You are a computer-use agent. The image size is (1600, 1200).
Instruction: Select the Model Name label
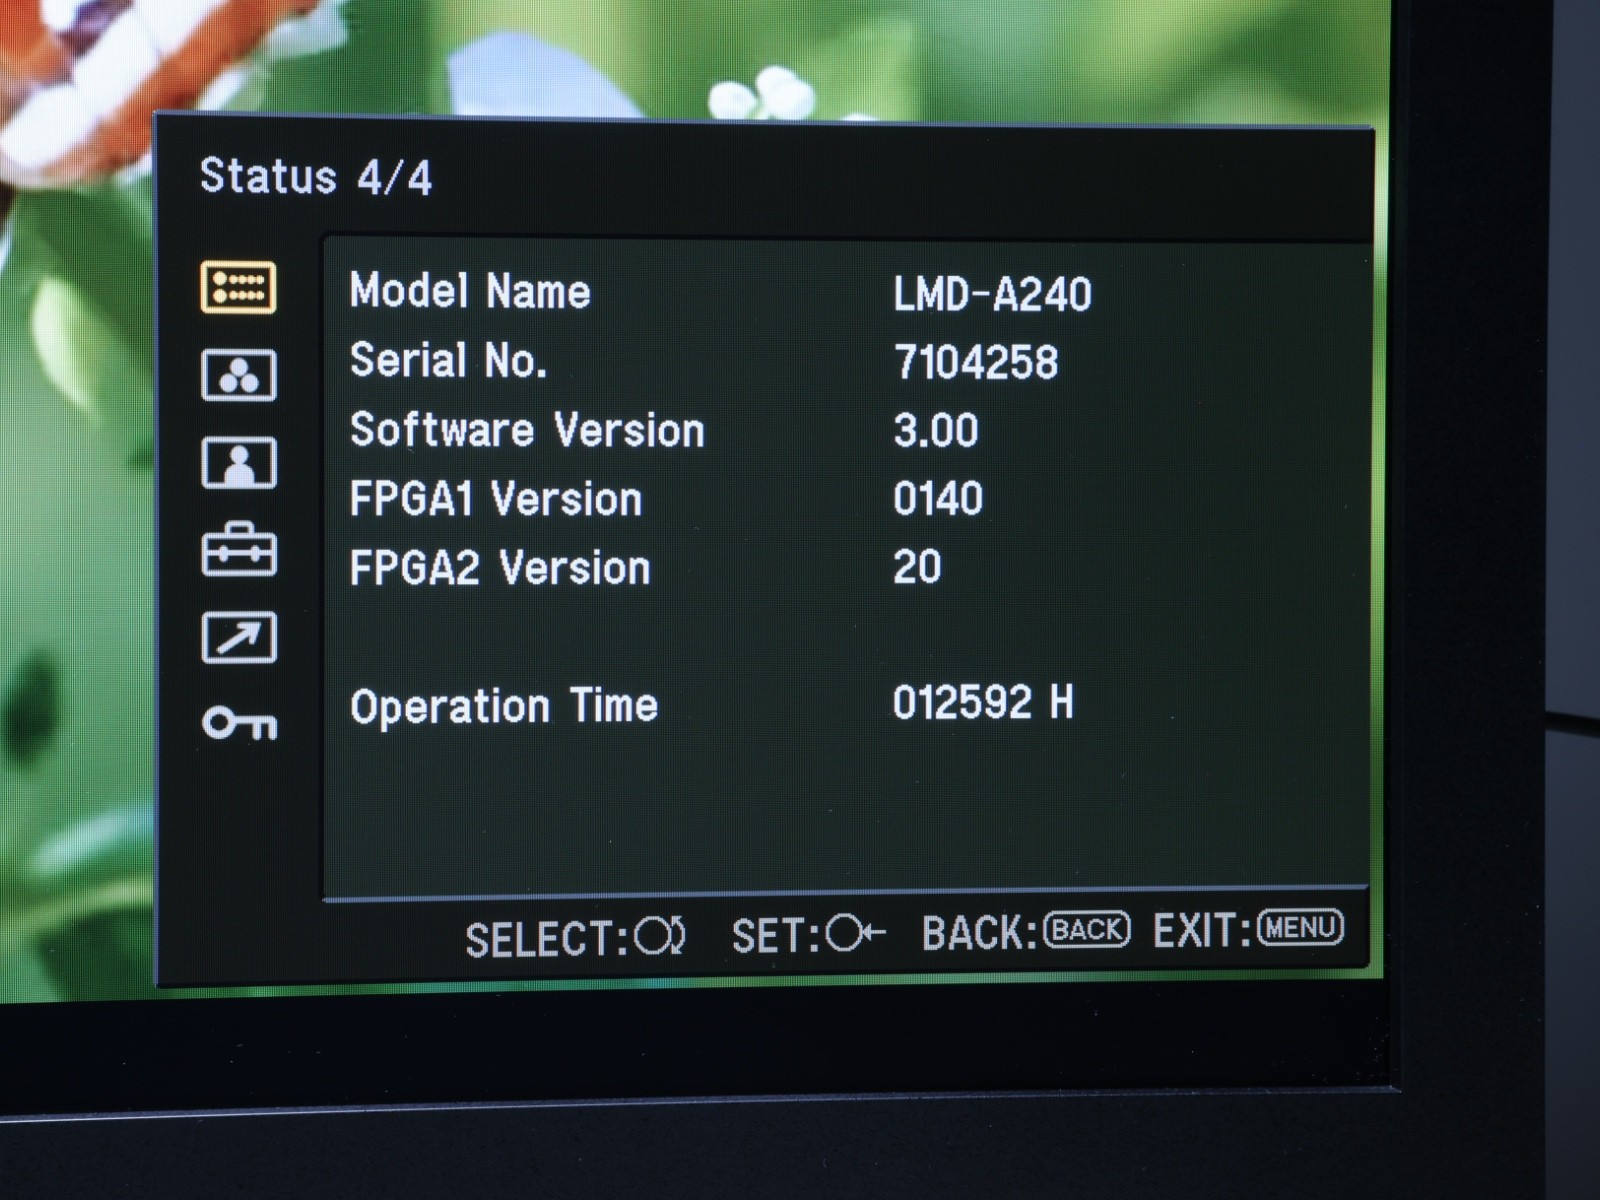click(x=470, y=291)
